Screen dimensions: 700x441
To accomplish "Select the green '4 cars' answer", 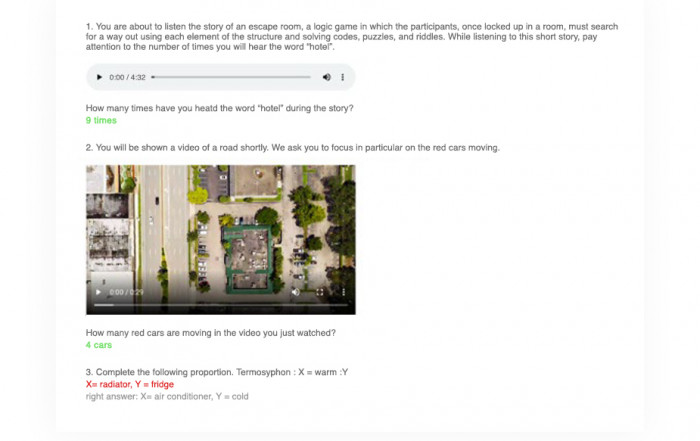I will click(99, 345).
